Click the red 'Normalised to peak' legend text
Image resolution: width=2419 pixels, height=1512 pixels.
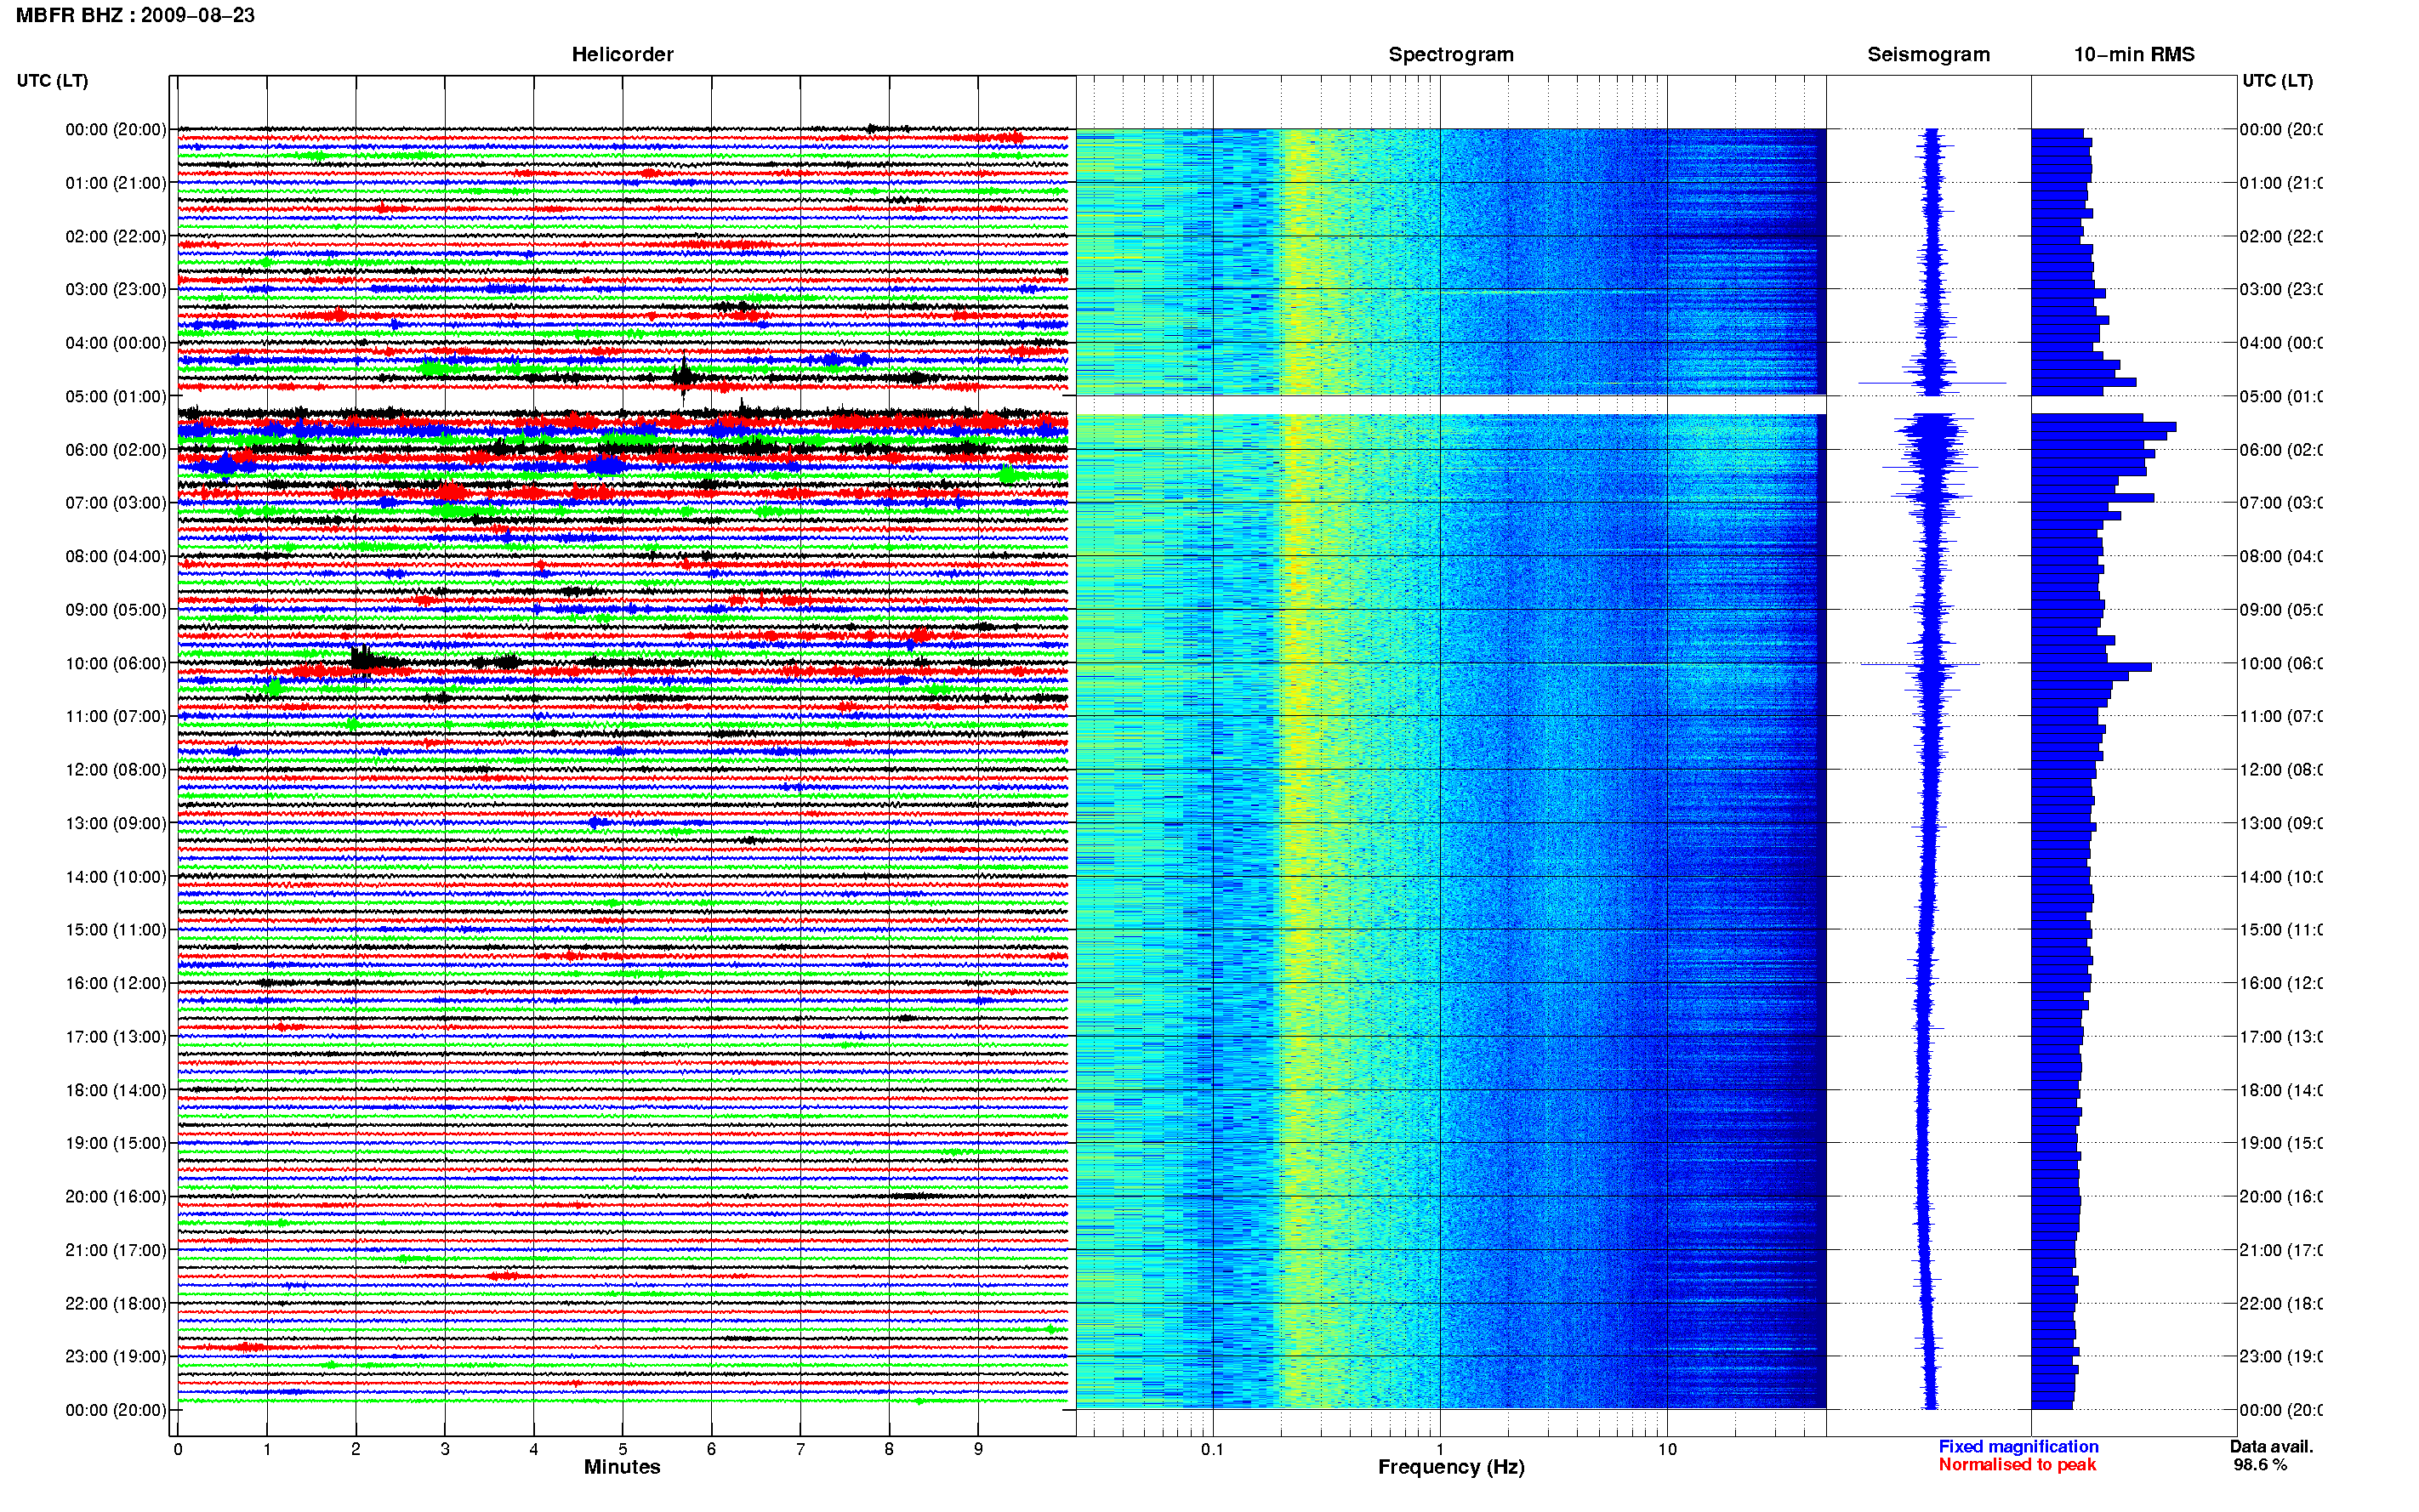(2017, 1464)
